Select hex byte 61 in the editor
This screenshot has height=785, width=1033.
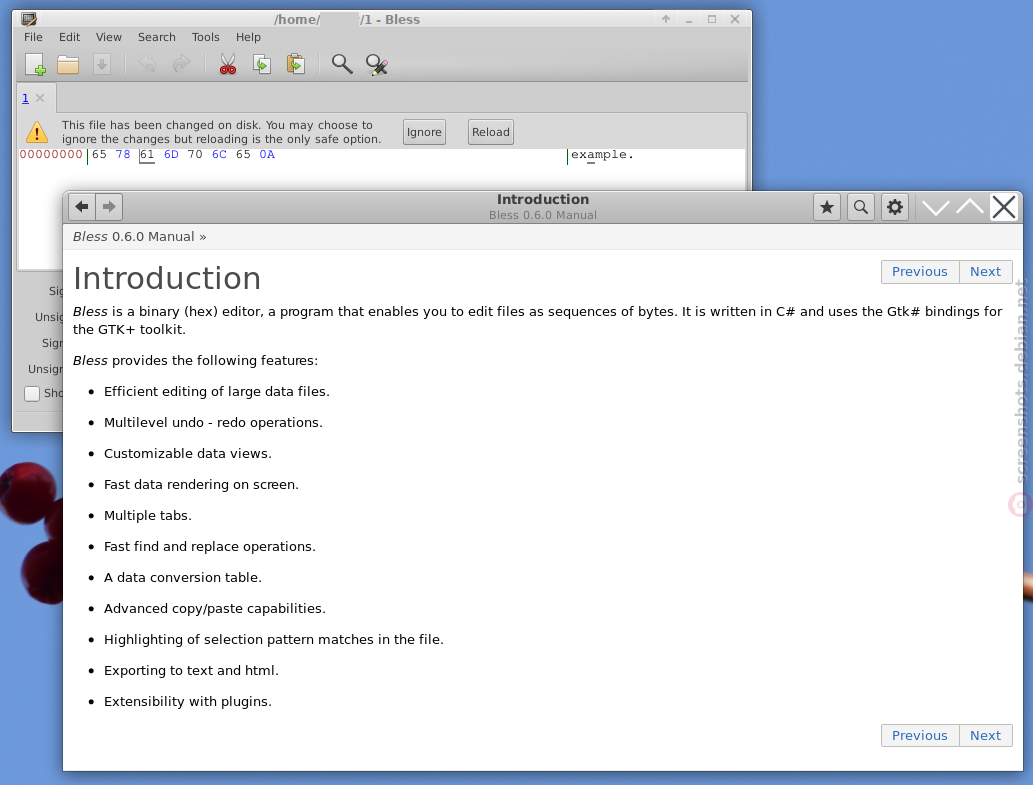147,155
